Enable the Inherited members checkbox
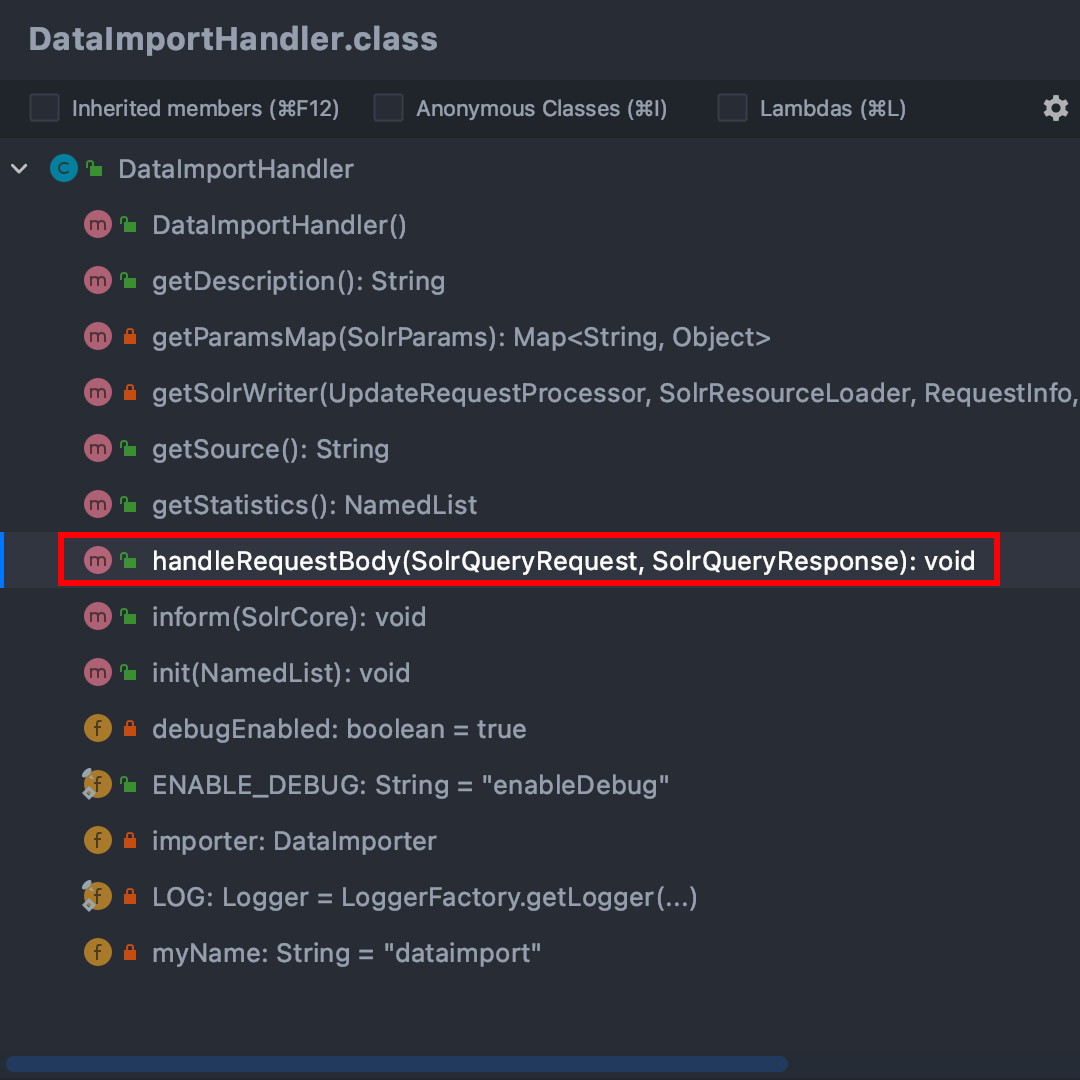The width and height of the screenshot is (1080, 1080). tap(44, 108)
